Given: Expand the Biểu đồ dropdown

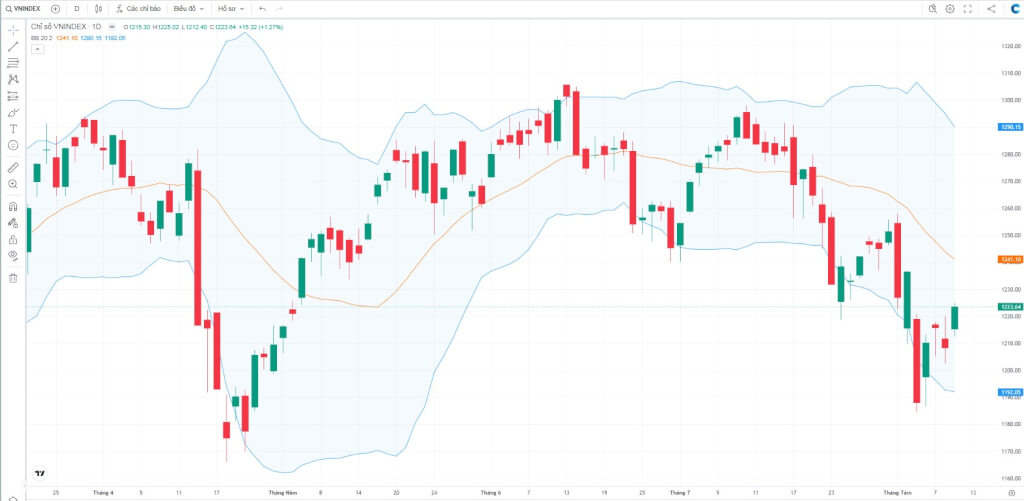Looking at the screenshot, I should 189,8.
